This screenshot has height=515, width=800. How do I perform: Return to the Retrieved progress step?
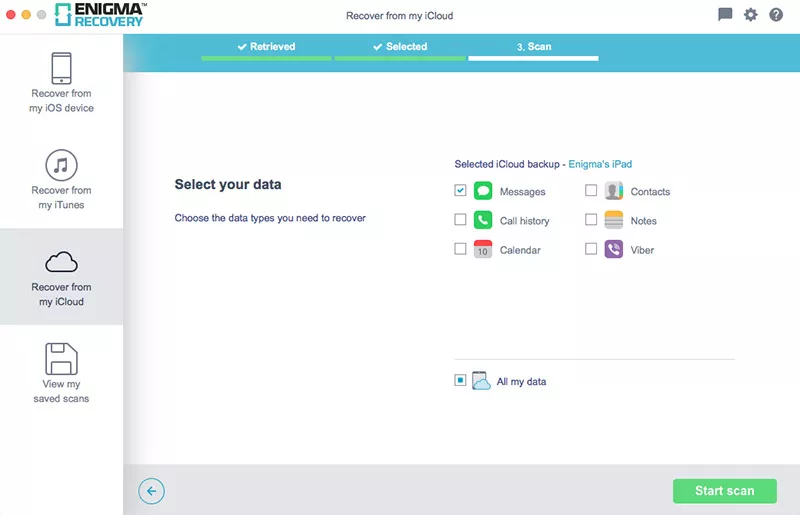click(x=266, y=47)
